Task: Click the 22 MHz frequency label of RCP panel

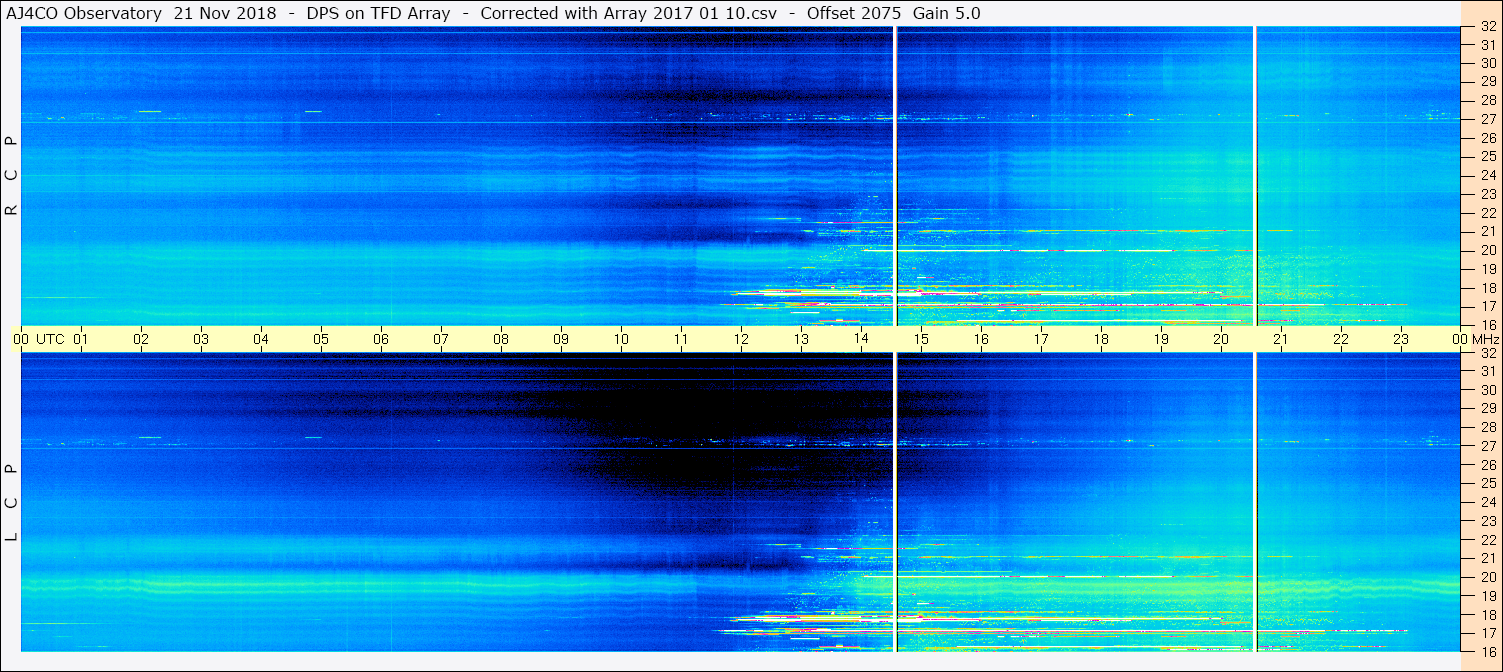Action: pyautogui.click(x=1487, y=213)
